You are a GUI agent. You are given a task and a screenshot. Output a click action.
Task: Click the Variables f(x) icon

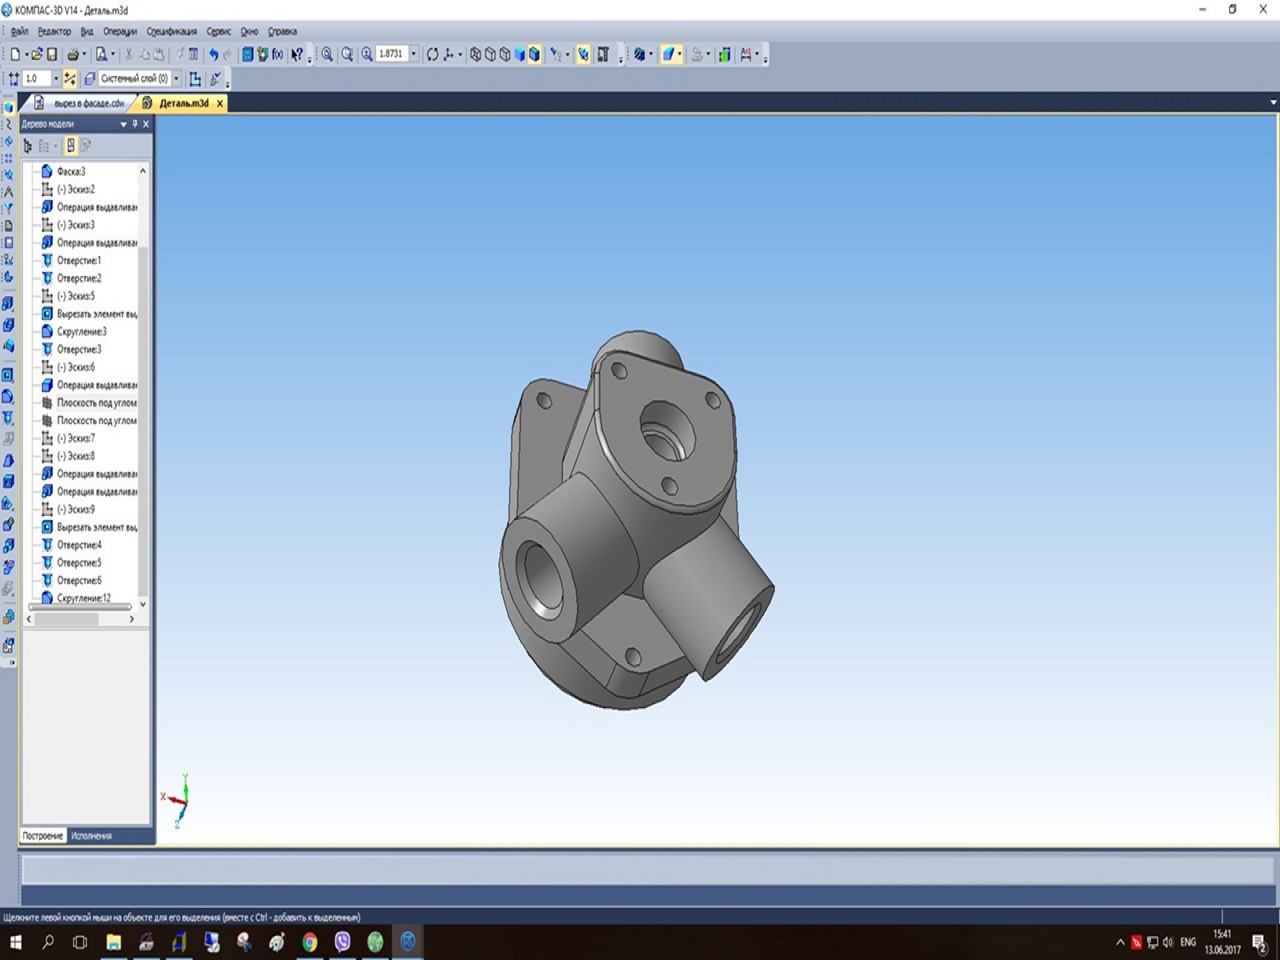coord(277,55)
